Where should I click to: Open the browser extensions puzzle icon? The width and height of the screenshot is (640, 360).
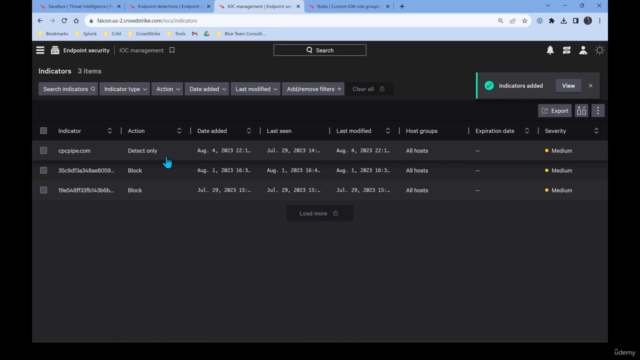(551, 21)
